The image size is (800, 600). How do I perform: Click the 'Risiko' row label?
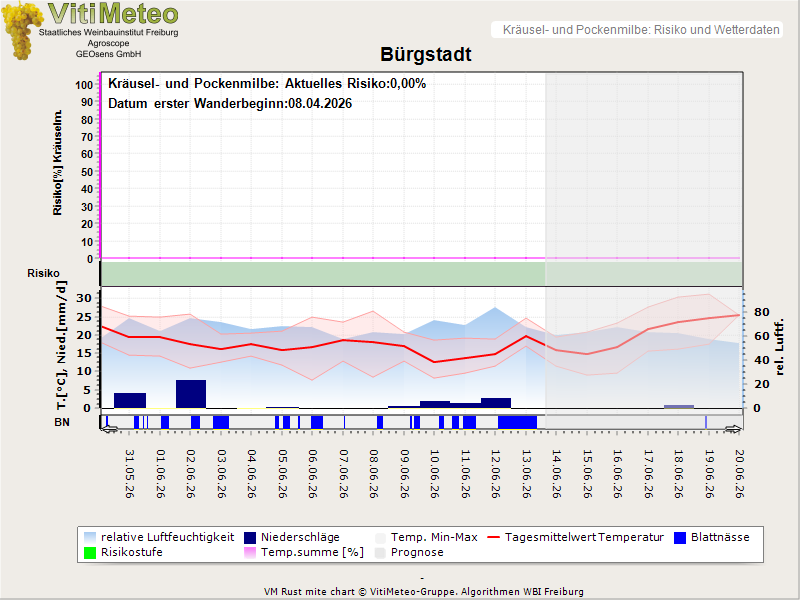coord(43,273)
